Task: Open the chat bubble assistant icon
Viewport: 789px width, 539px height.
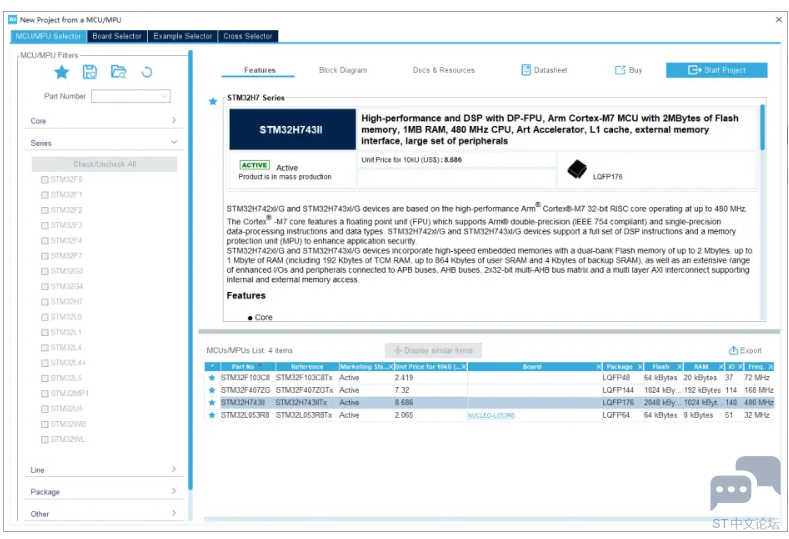Action: click(x=745, y=483)
